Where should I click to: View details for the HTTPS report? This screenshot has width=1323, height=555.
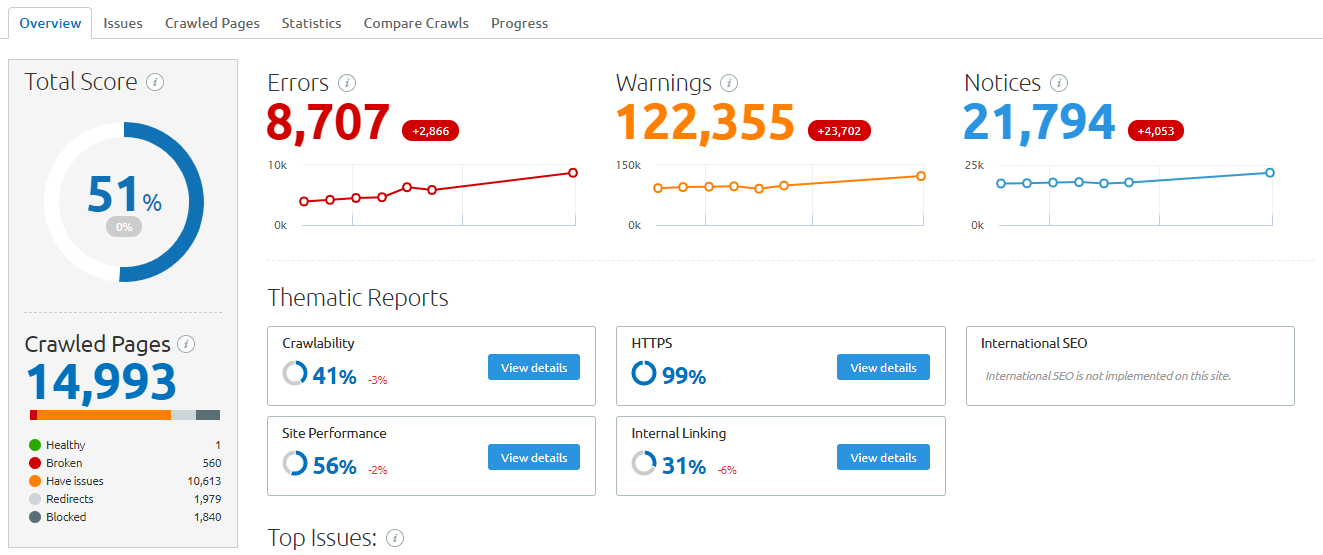(883, 367)
